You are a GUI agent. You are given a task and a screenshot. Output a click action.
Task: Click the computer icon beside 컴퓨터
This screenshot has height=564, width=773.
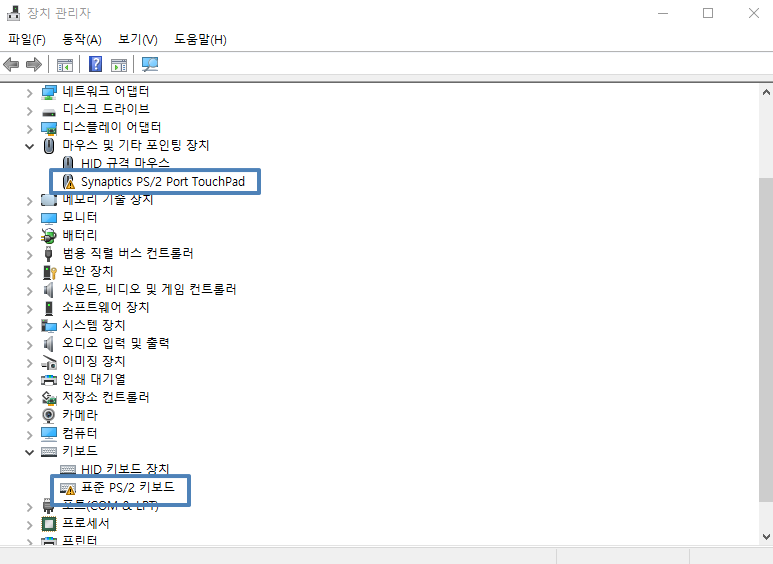[49, 433]
